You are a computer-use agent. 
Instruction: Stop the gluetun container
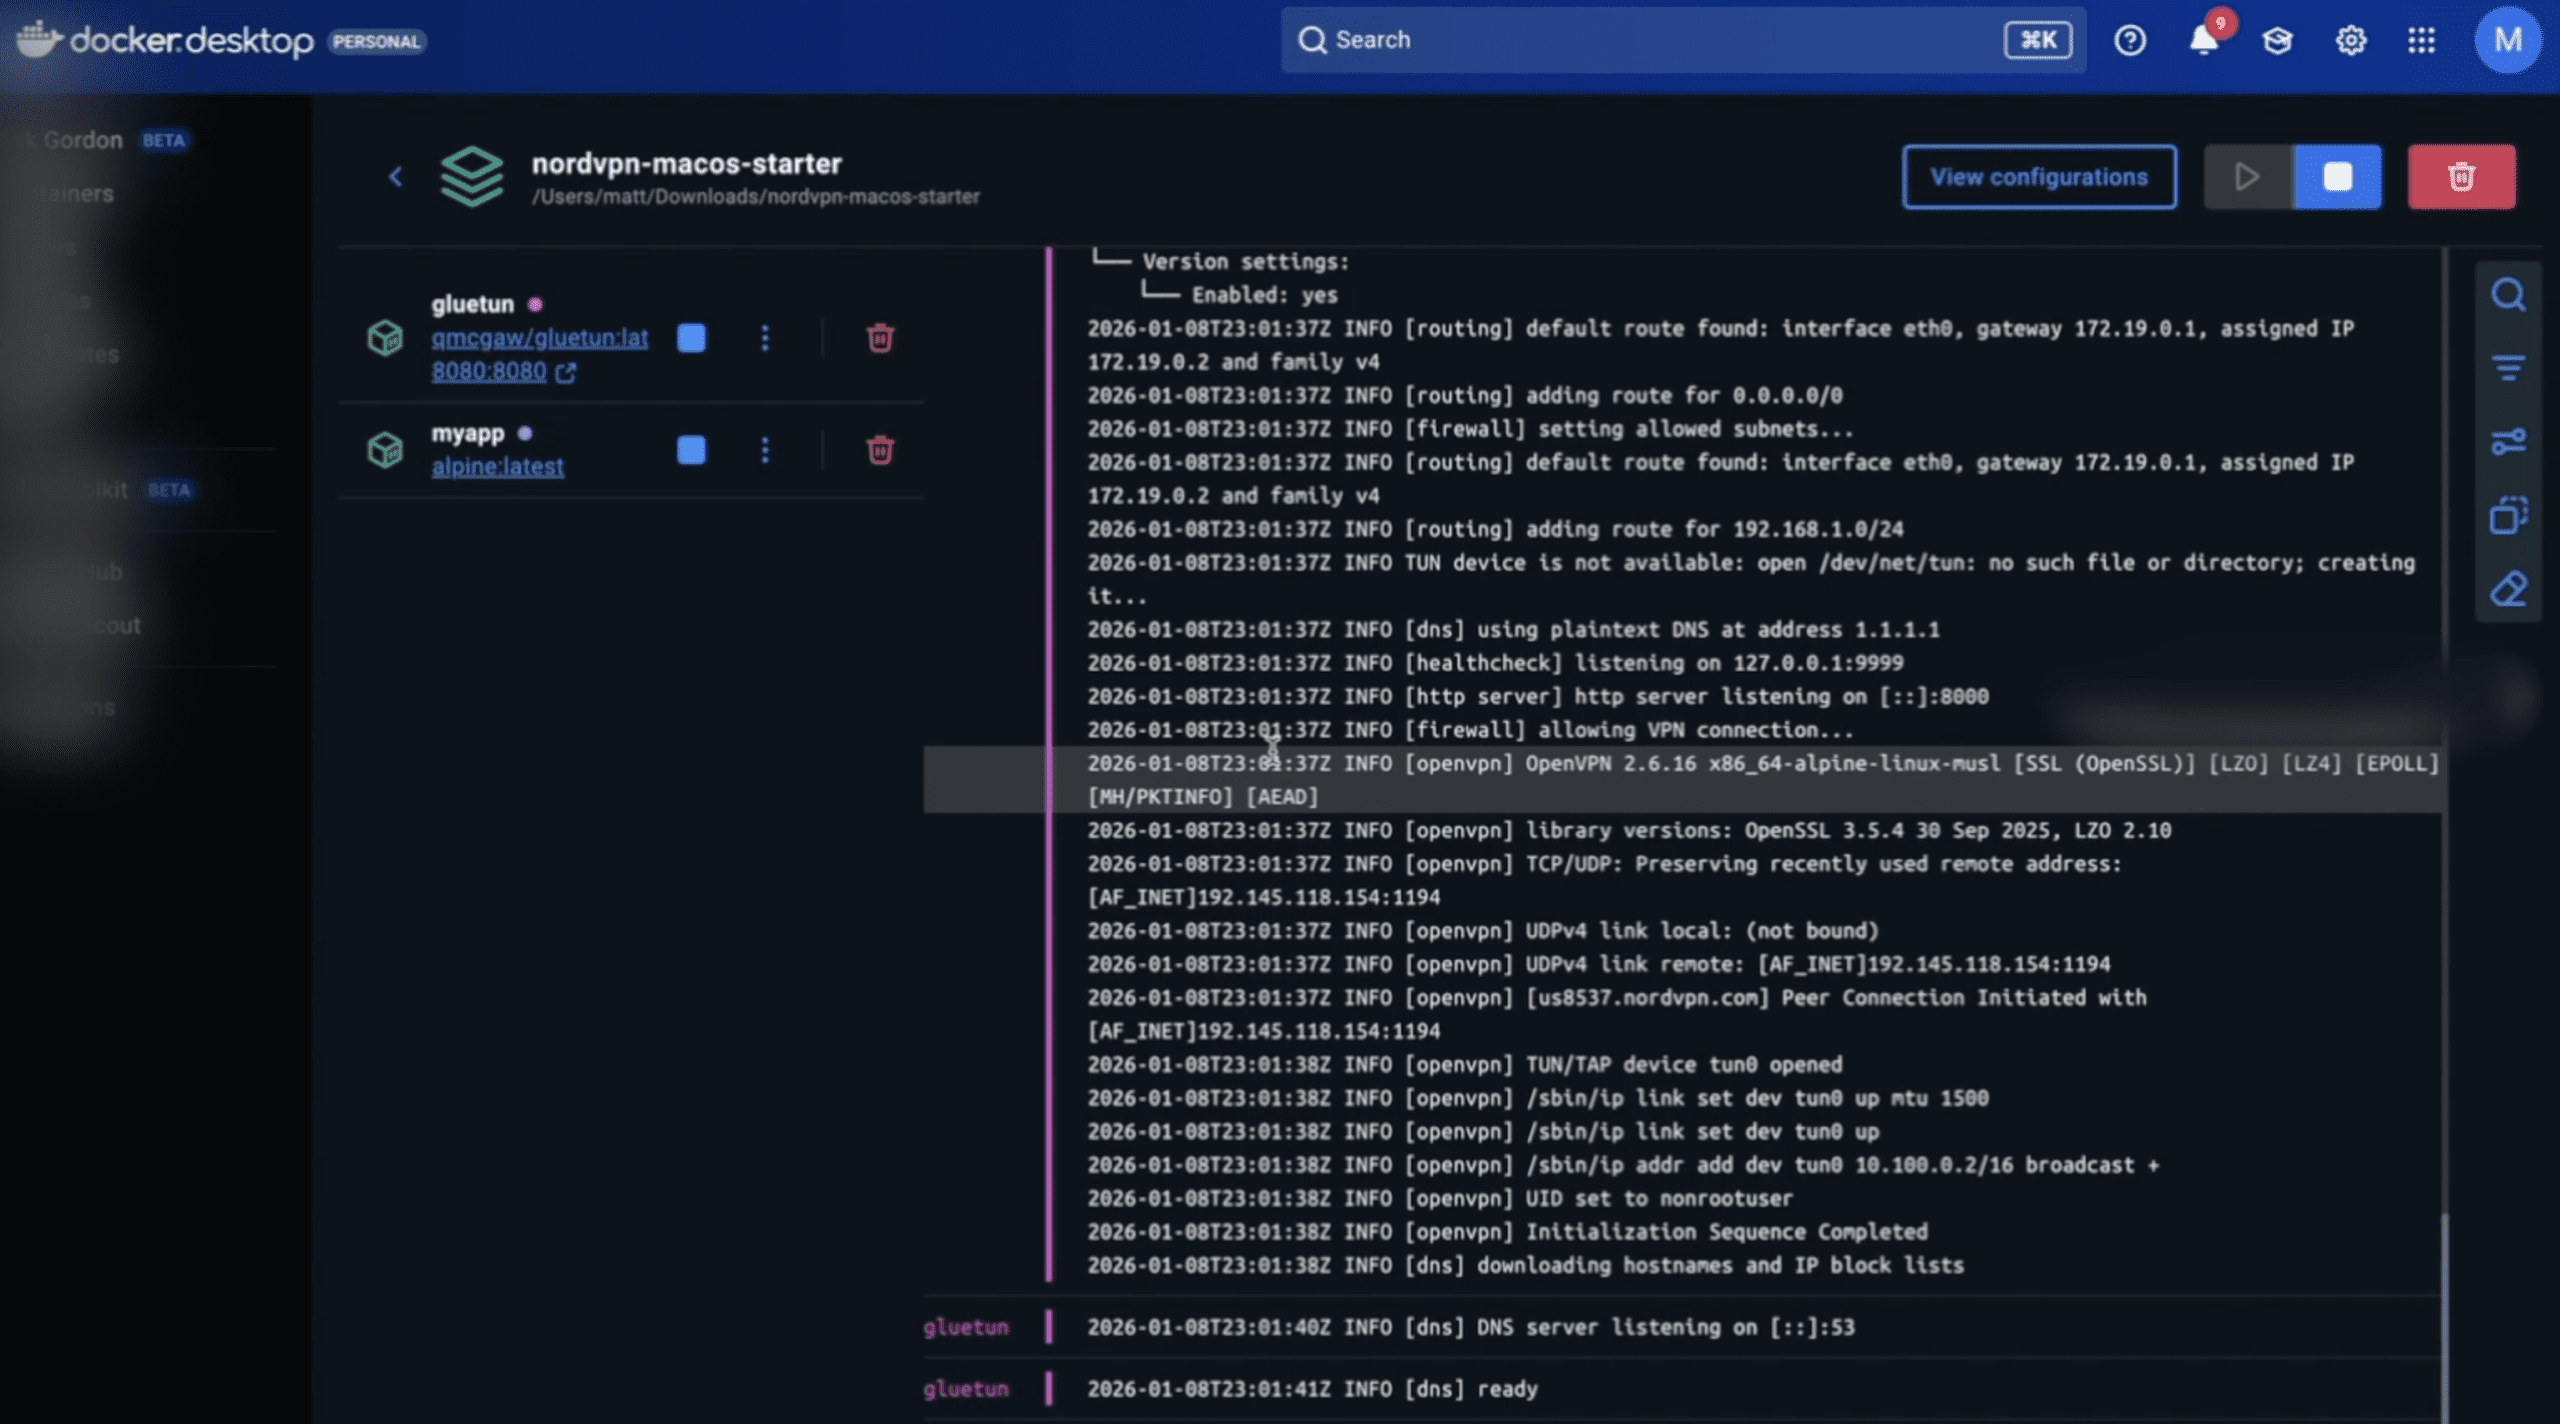click(691, 338)
